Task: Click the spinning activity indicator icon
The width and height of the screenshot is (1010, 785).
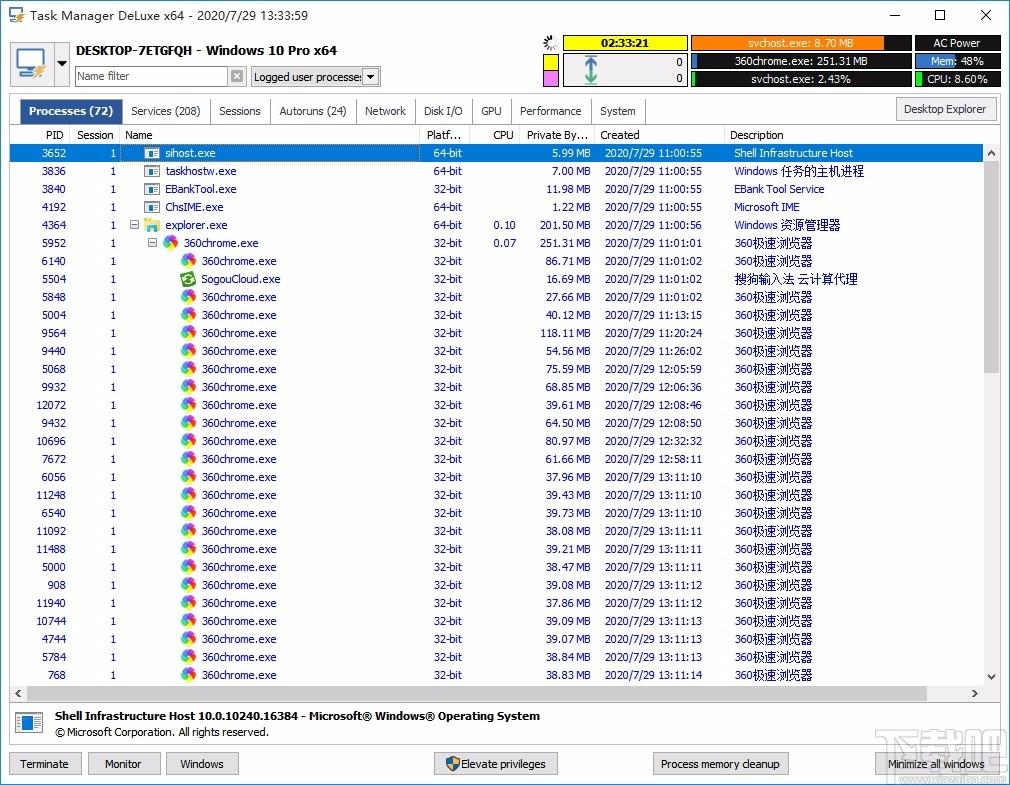Action: (x=550, y=43)
